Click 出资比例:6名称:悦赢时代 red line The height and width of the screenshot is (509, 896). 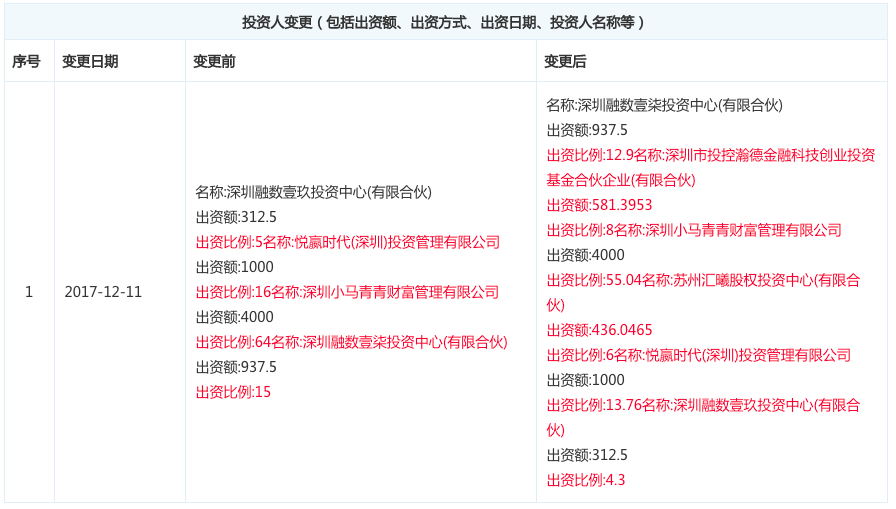(698, 355)
